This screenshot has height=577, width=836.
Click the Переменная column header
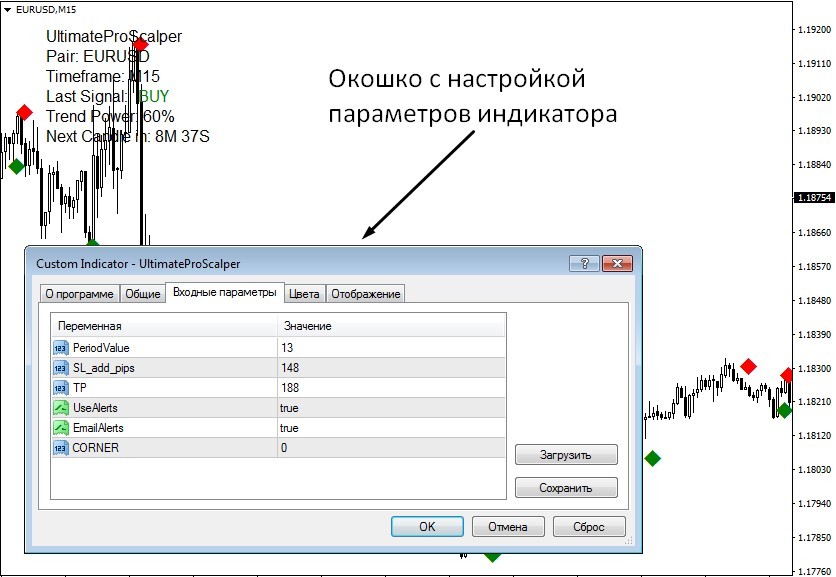pyautogui.click(x=164, y=326)
